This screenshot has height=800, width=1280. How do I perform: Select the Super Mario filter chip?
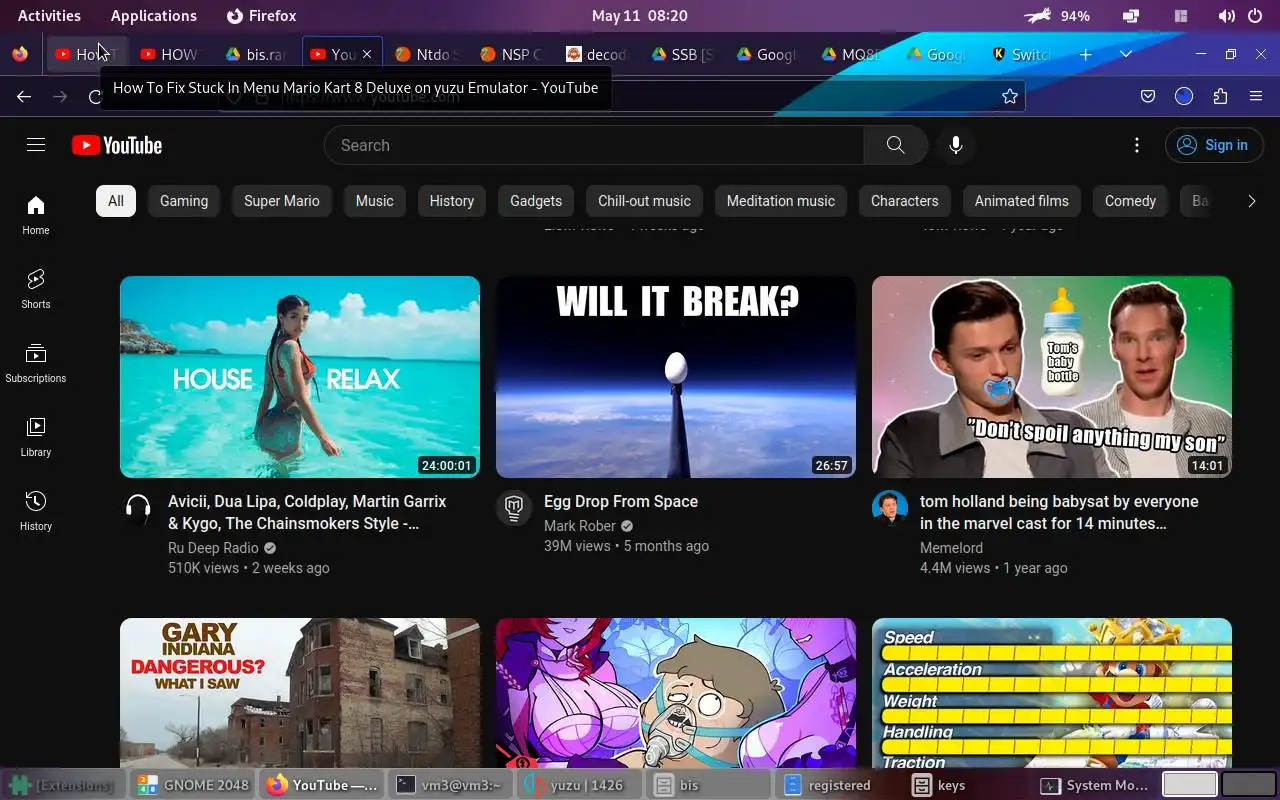tap(282, 201)
